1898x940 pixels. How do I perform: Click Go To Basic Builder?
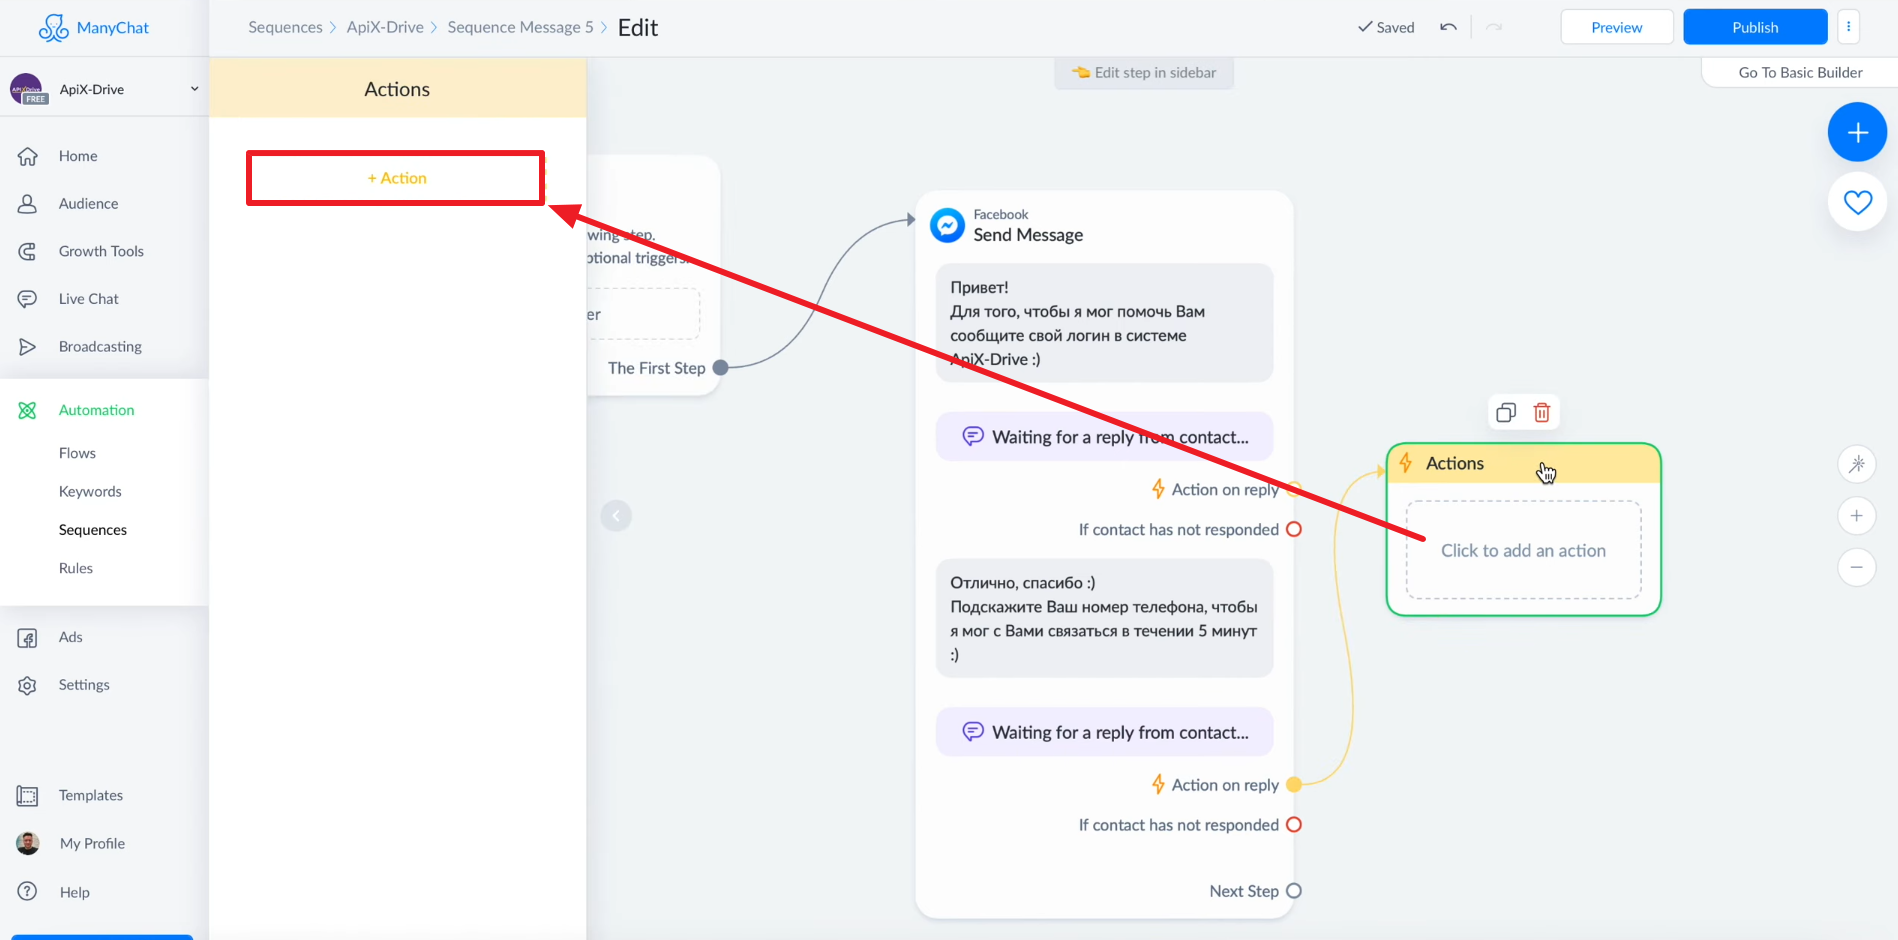(x=1800, y=72)
